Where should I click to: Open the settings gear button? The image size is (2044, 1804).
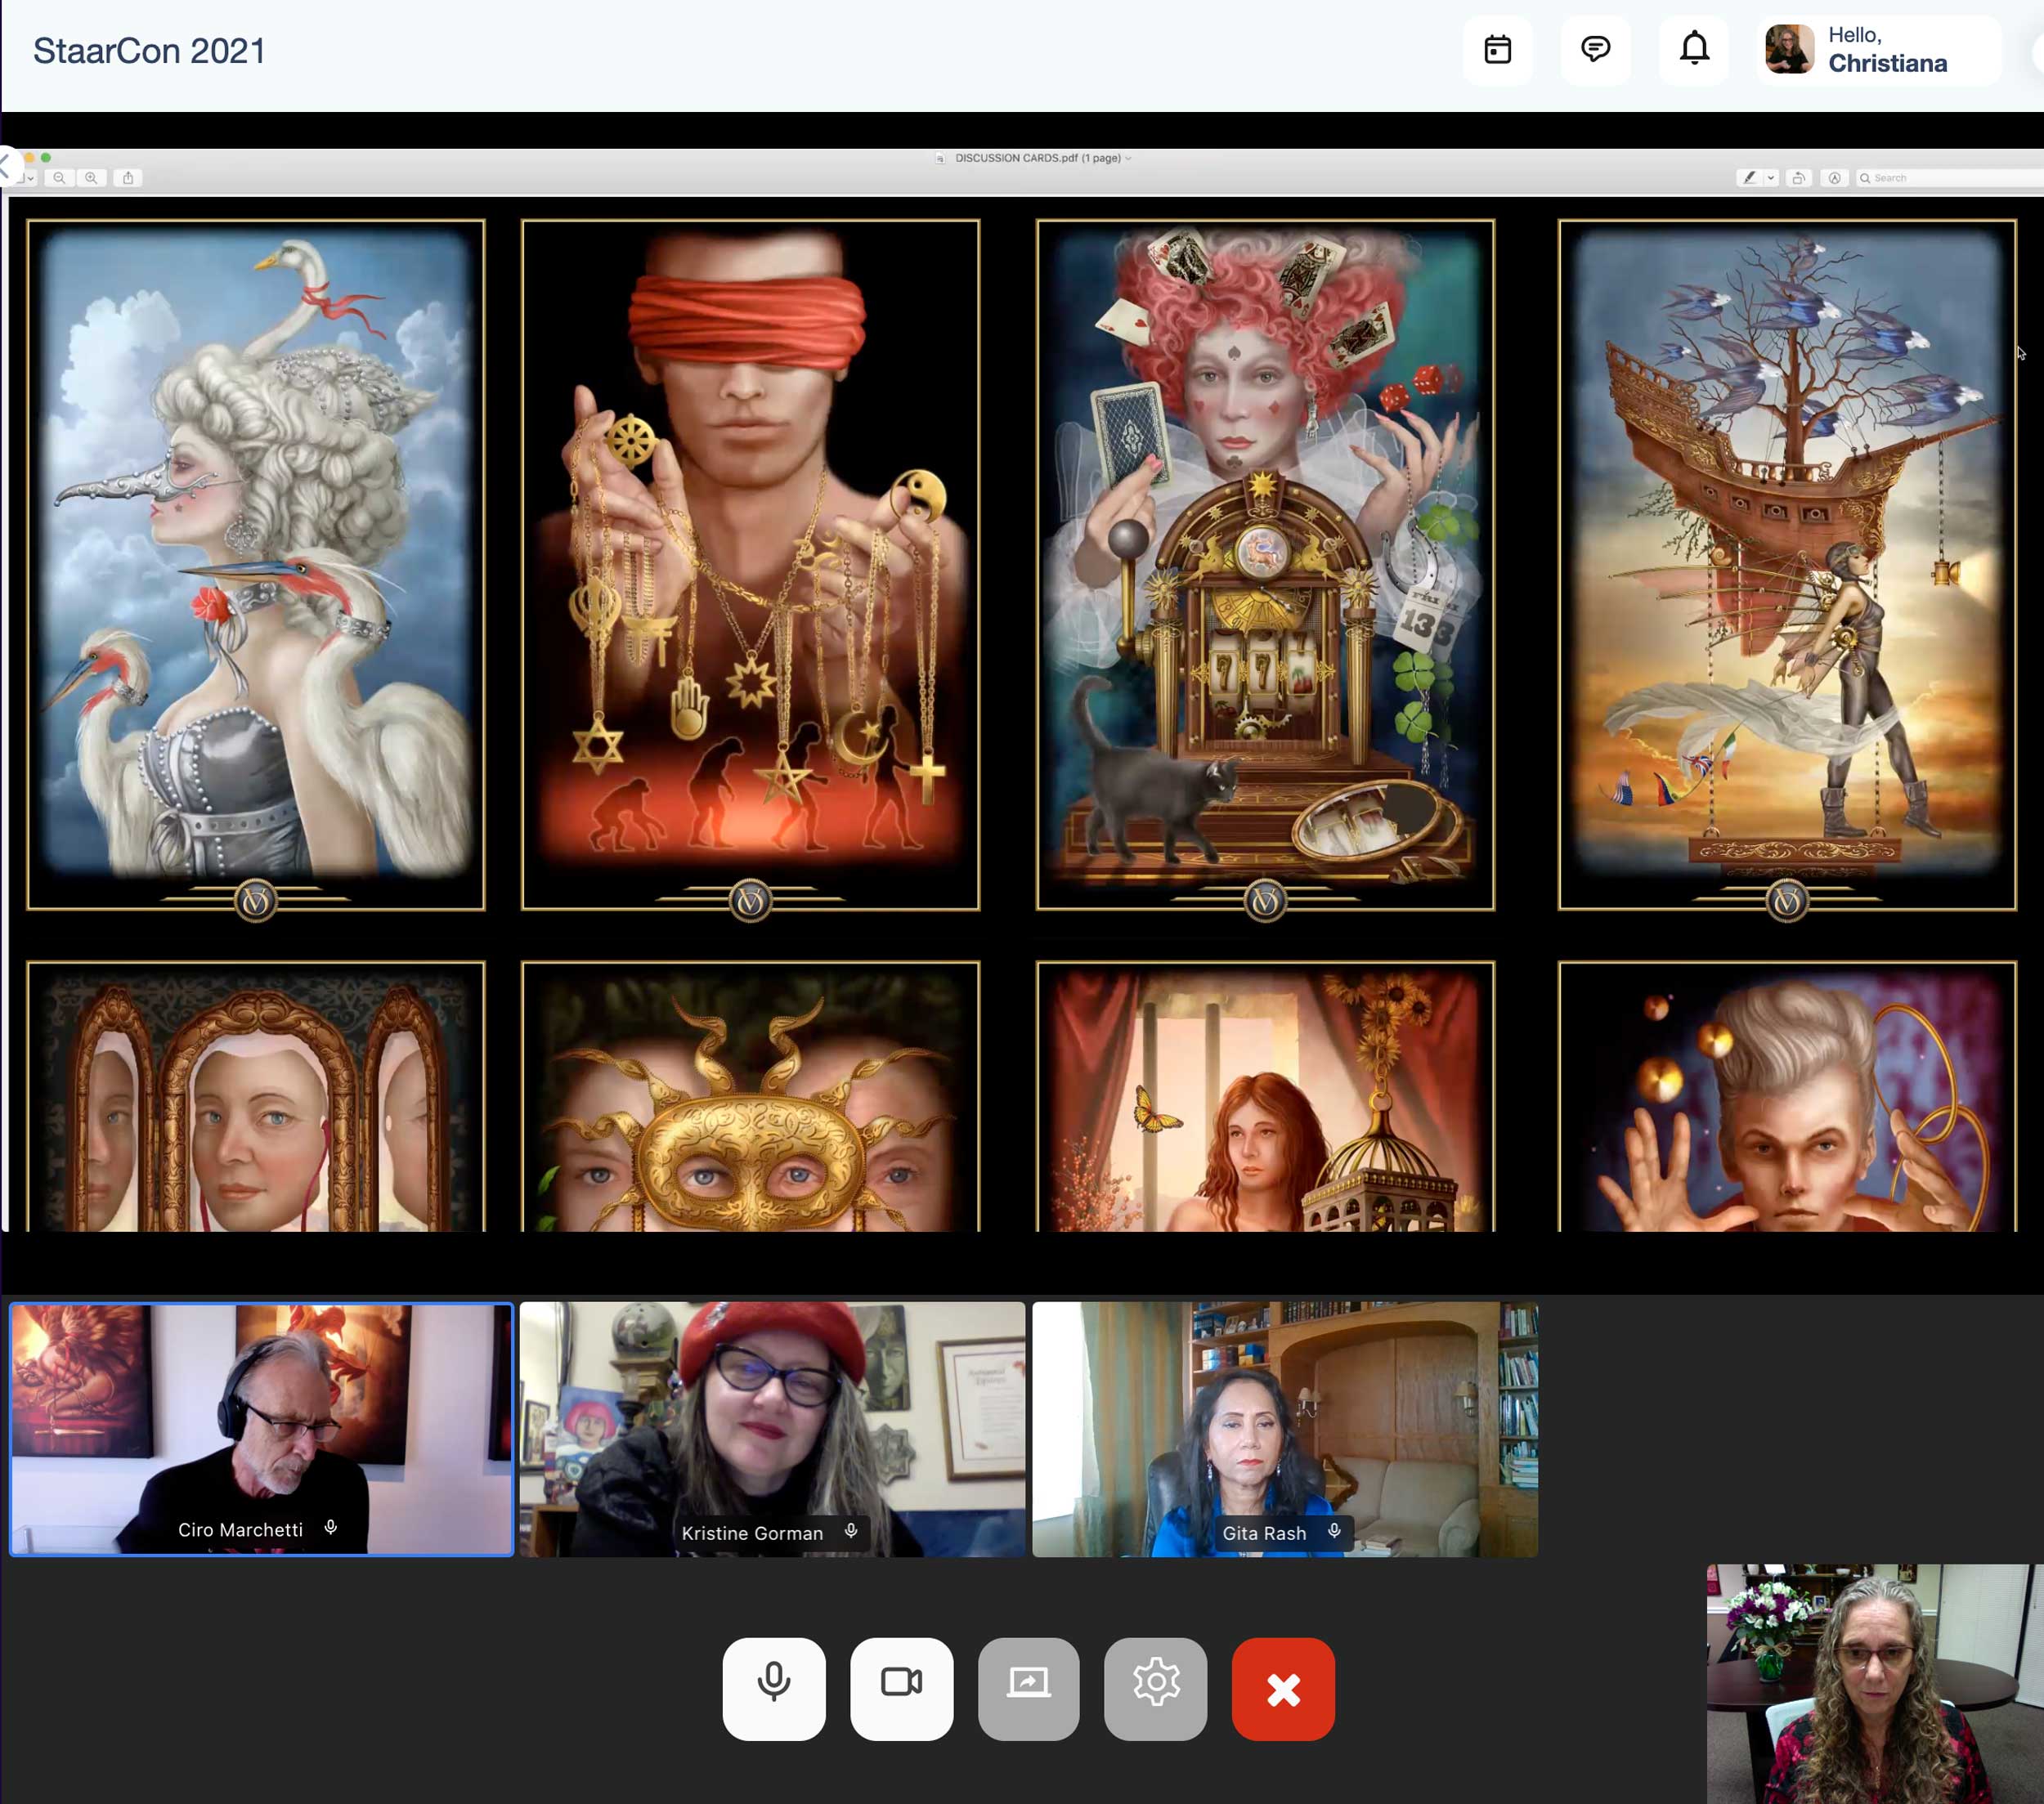1155,1688
